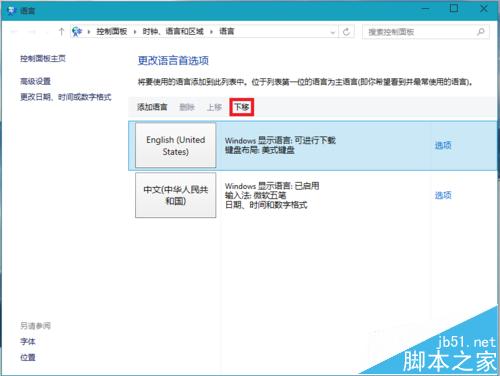Click 下移 to move language down
This screenshot has height=376, width=500.
pos(242,107)
